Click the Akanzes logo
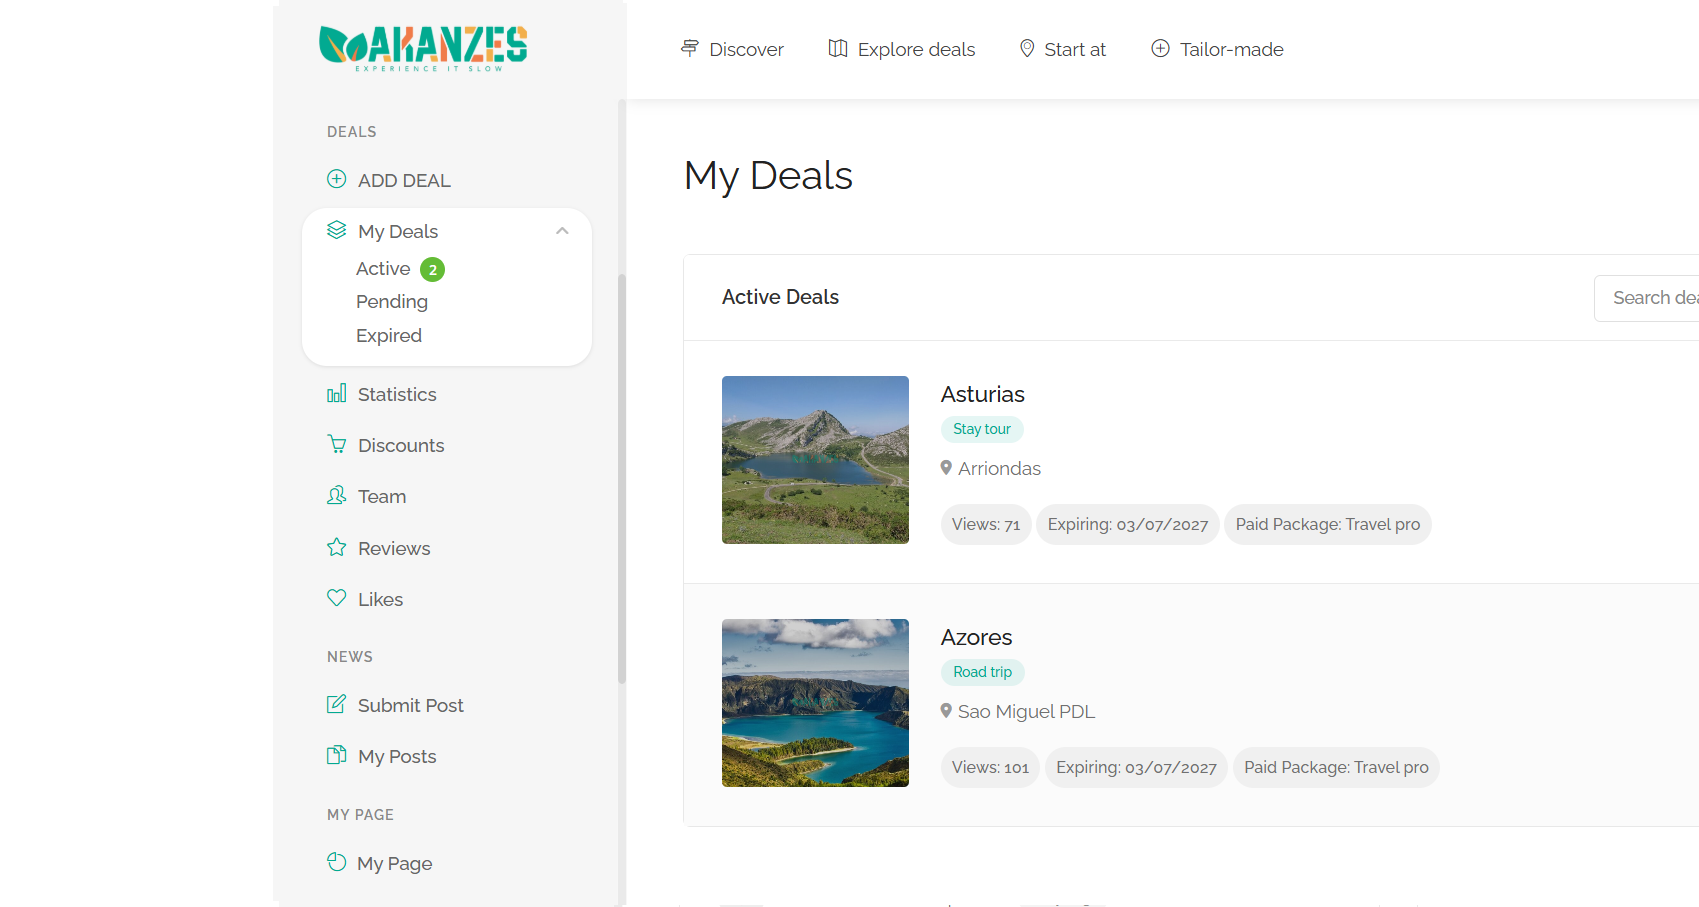The image size is (1699, 907). (423, 48)
